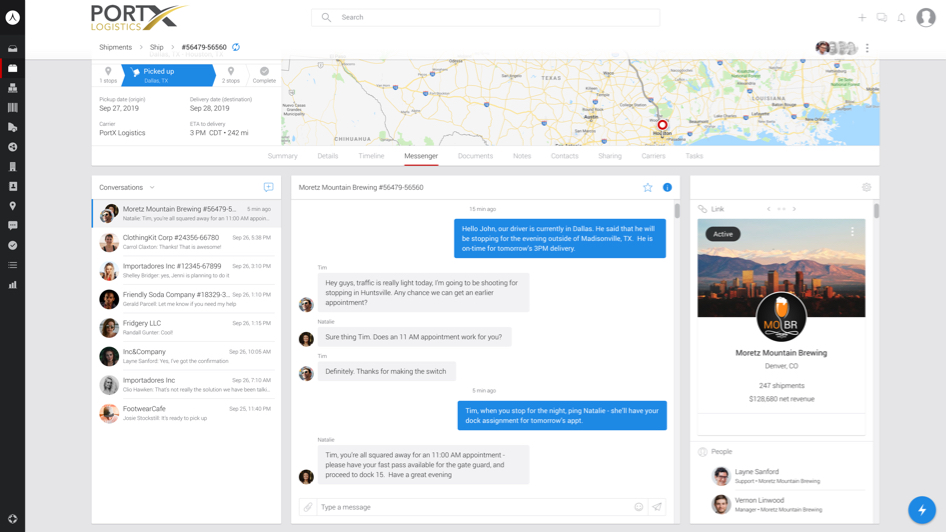Start a new conversation icon
Image resolution: width=946 pixels, height=532 pixels.
(268, 187)
